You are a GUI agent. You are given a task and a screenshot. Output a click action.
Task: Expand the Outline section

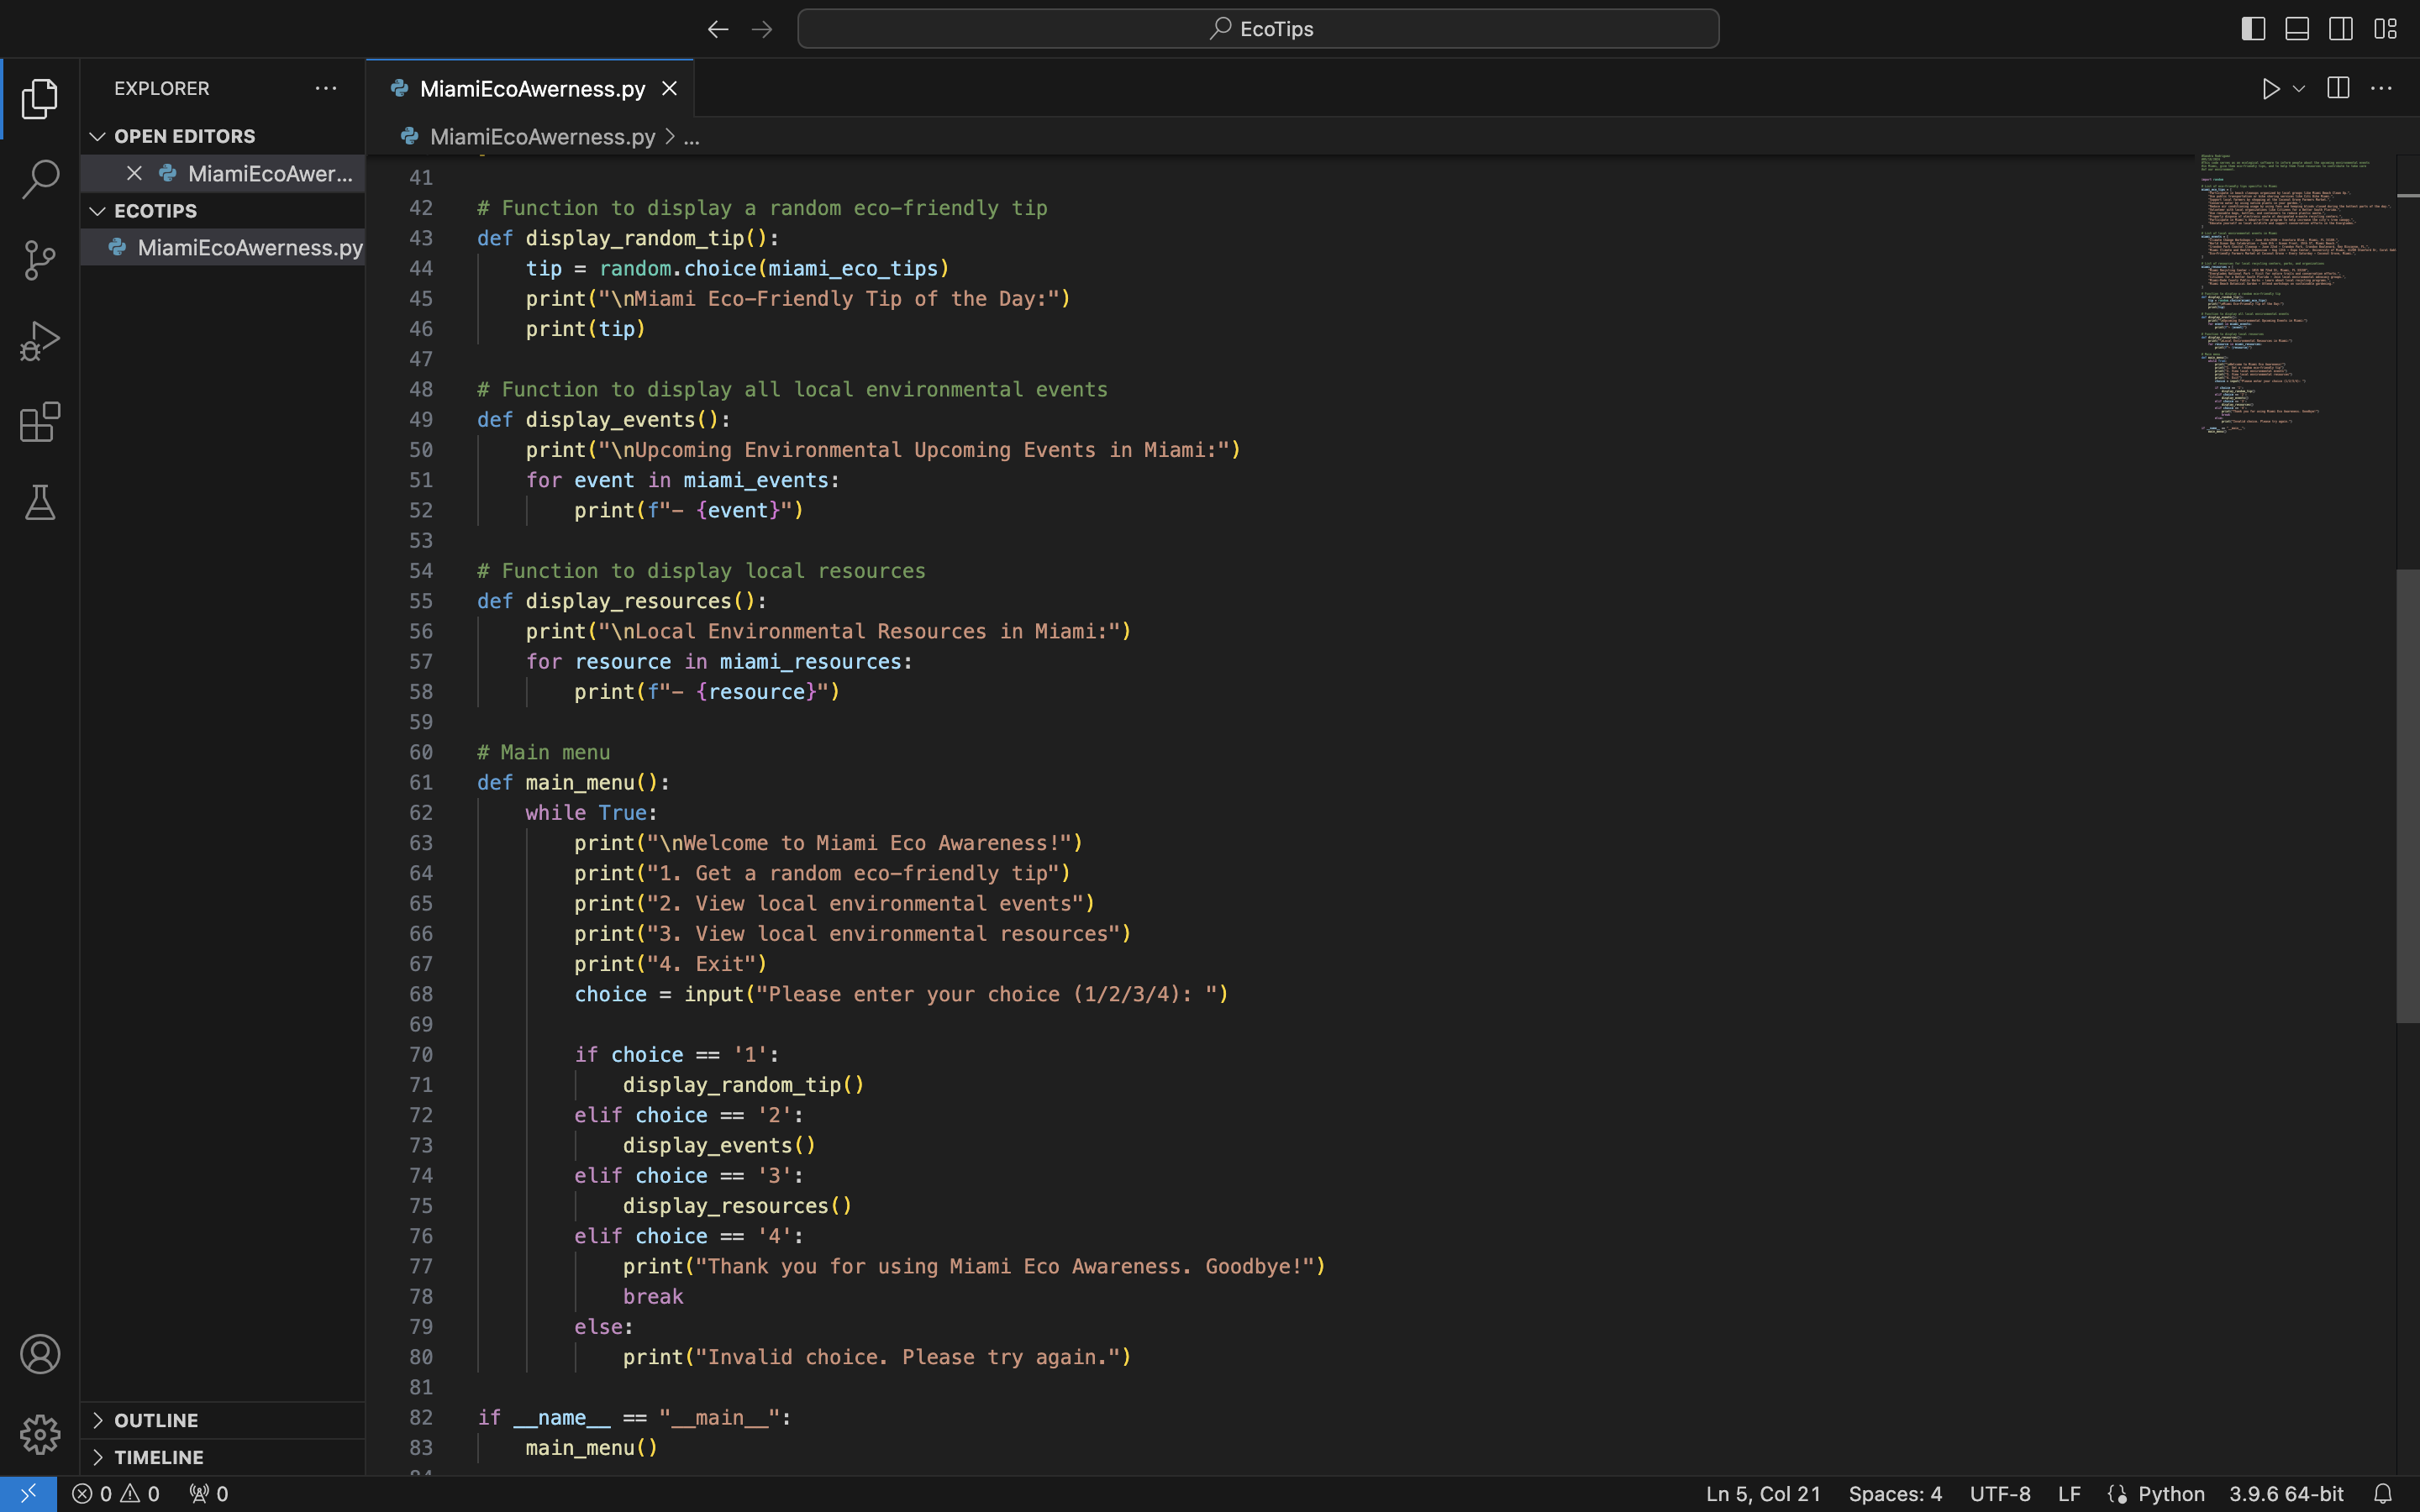pos(156,1420)
